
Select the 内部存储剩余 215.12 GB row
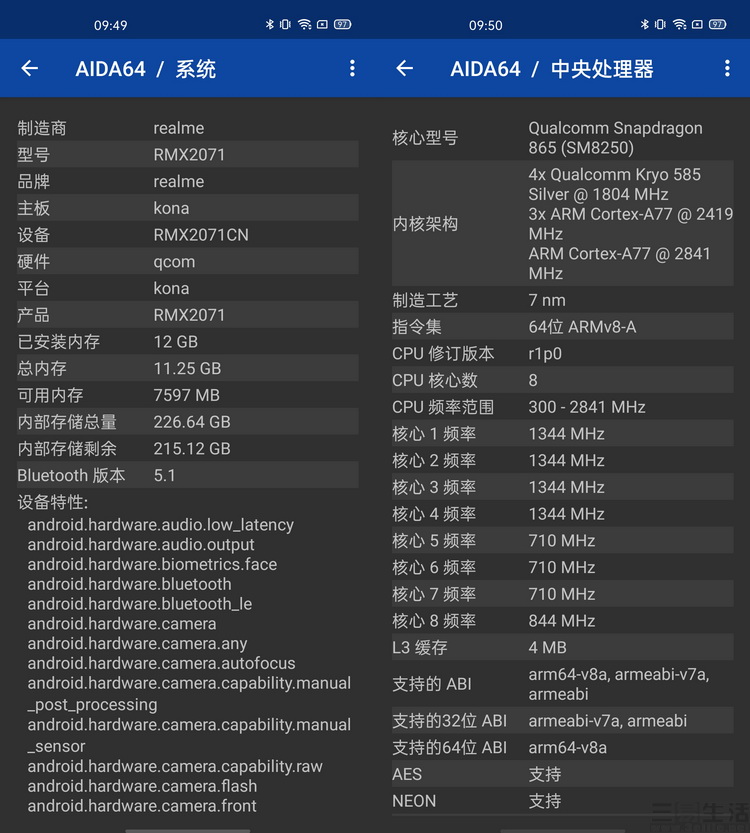click(188, 448)
